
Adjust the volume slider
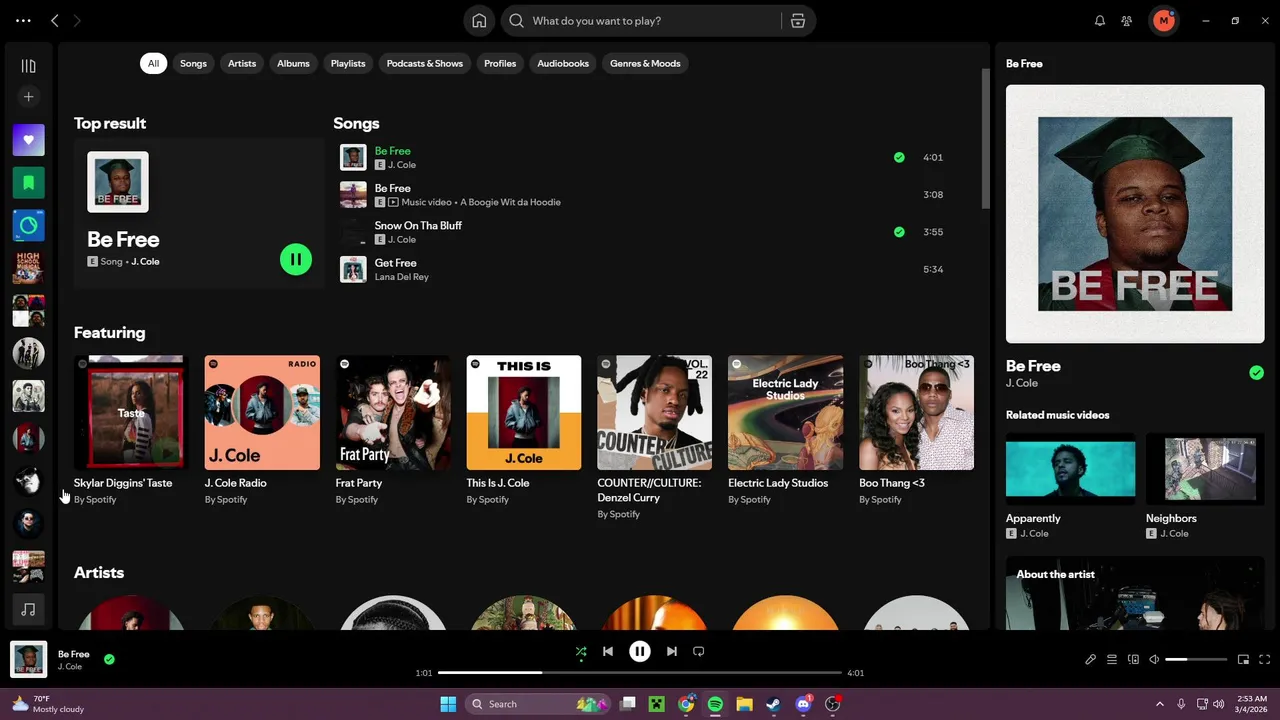(x=1196, y=660)
